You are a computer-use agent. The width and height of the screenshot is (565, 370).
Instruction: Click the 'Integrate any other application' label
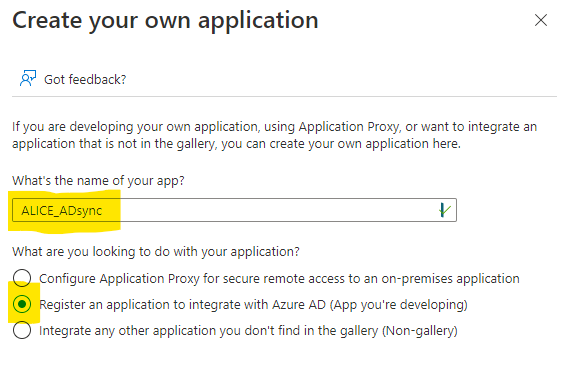click(248, 331)
